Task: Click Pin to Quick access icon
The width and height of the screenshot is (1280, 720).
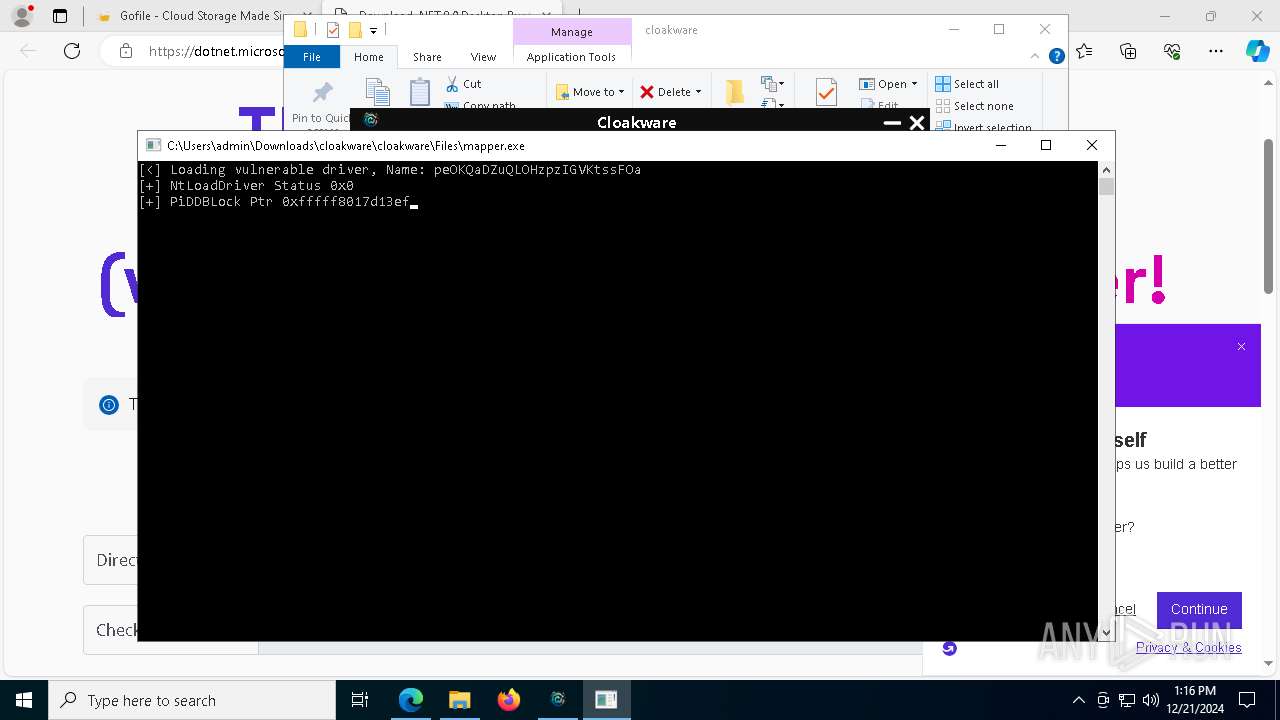Action: point(322,93)
